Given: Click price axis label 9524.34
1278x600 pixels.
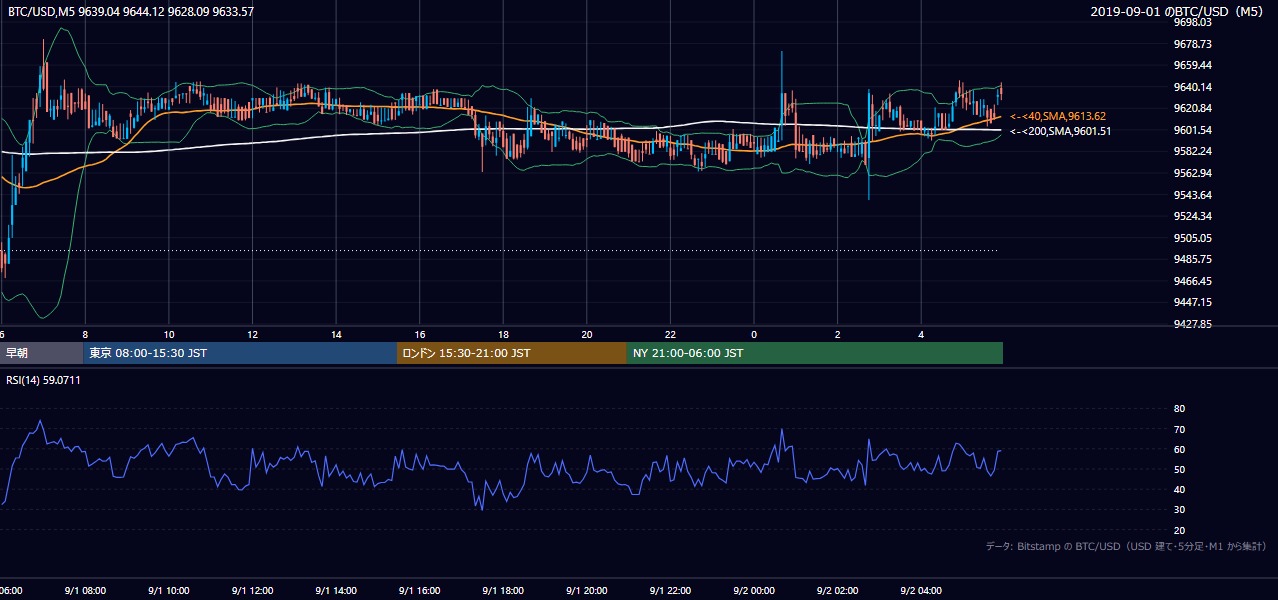Looking at the screenshot, I should [x=1193, y=216].
